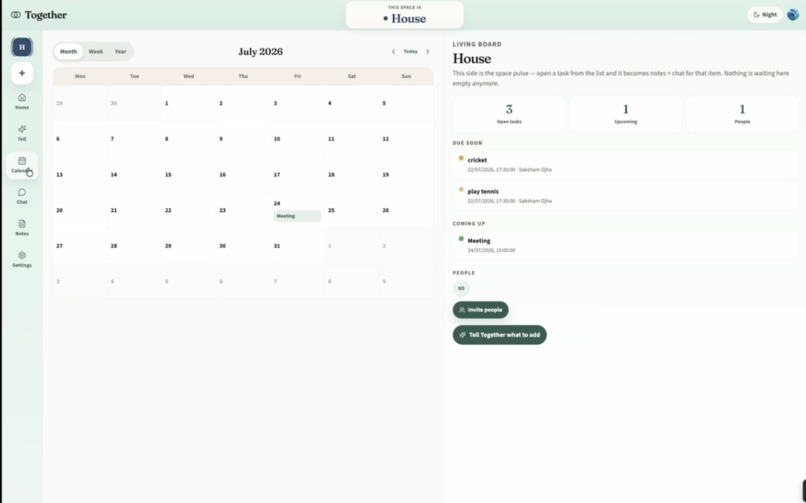Click the play tennis status dot

pyautogui.click(x=461, y=190)
